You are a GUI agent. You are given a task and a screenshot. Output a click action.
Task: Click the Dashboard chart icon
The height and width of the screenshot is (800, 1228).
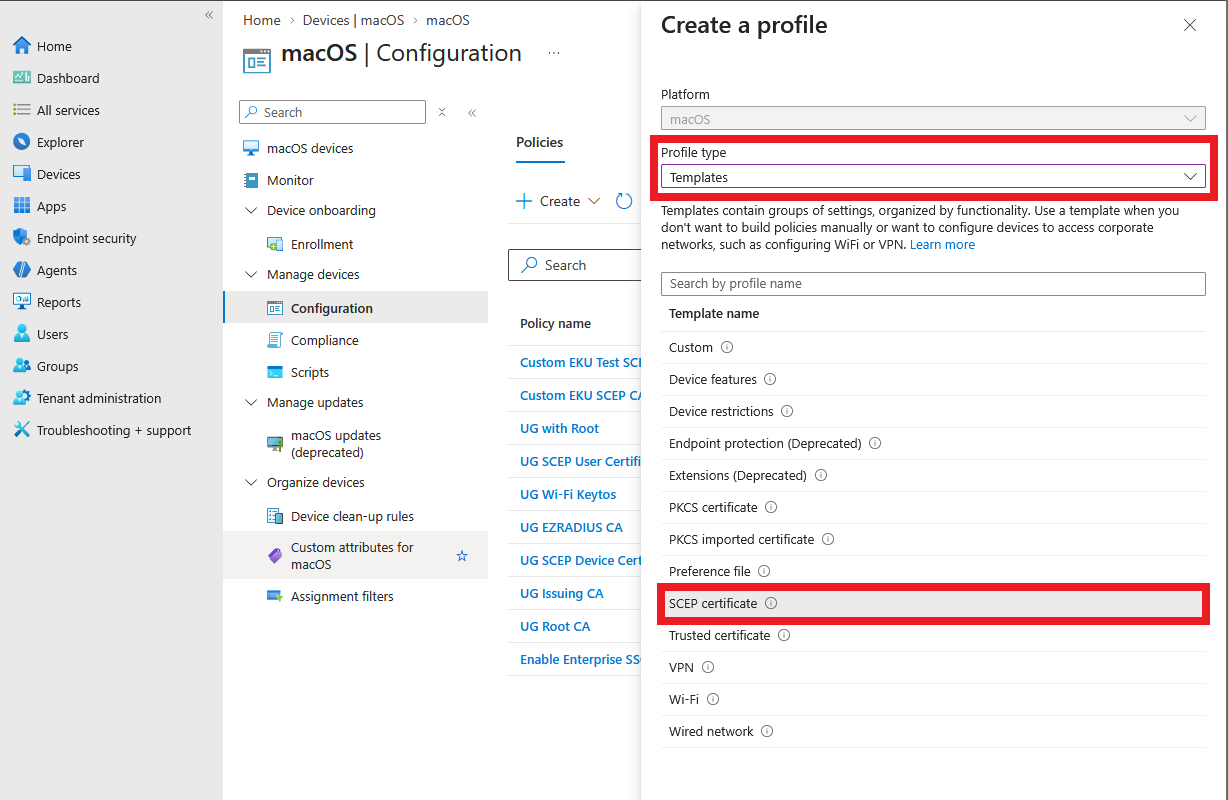coord(22,78)
